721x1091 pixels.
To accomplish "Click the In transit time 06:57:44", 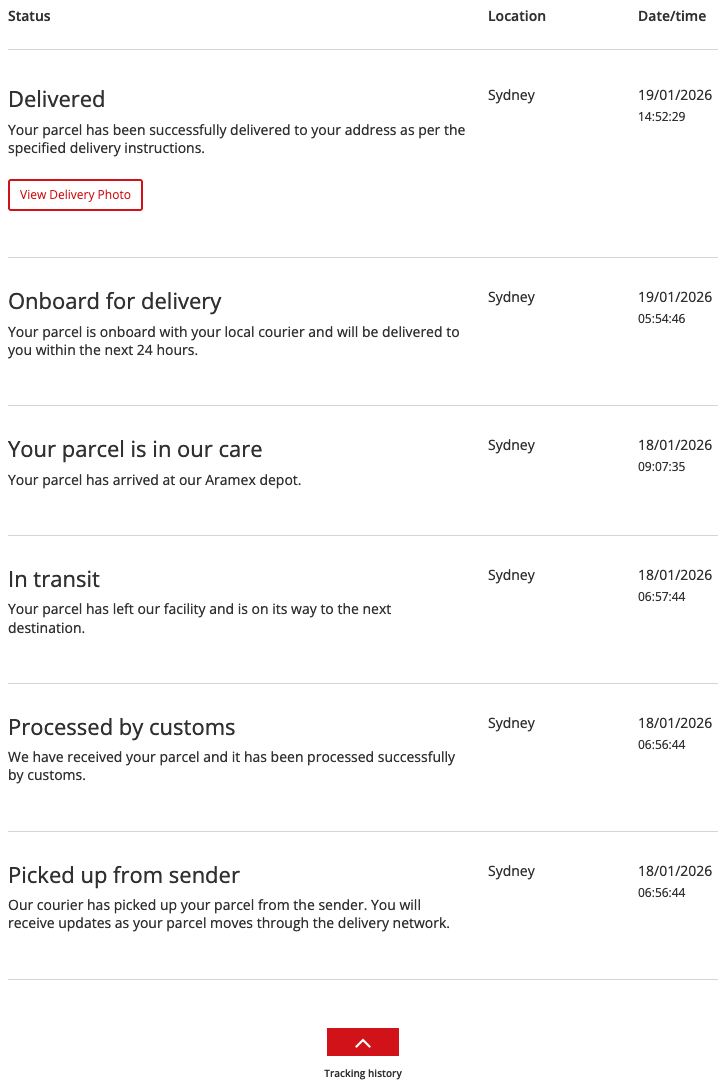I will (x=661, y=597).
